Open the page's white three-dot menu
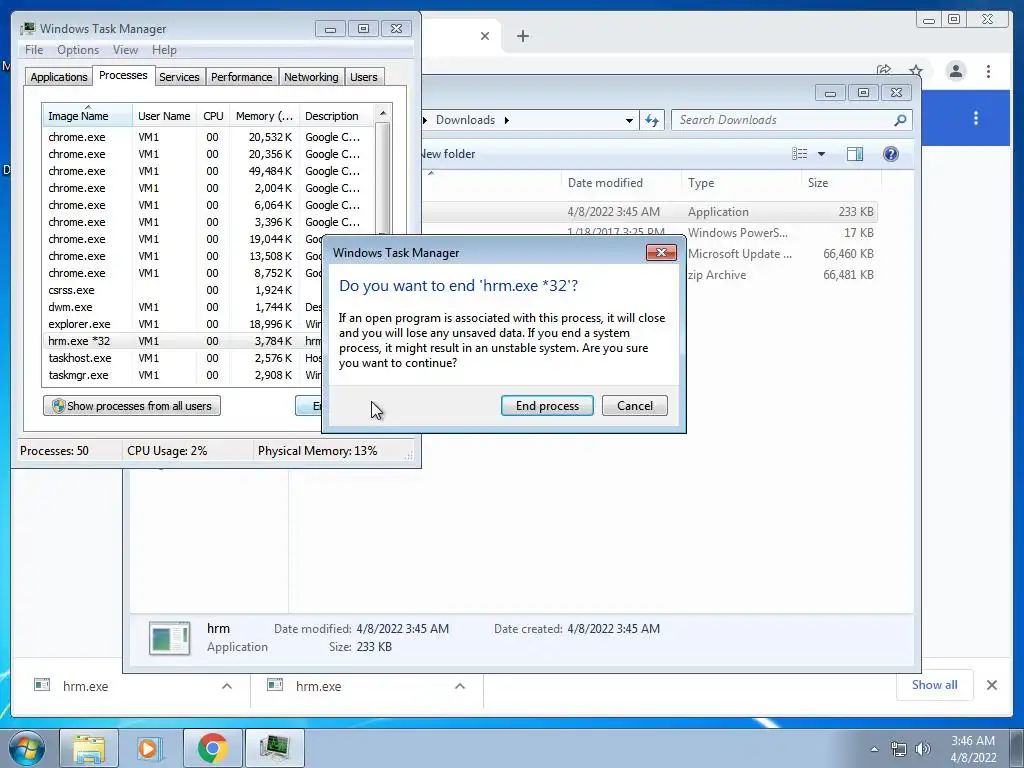Image resolution: width=1024 pixels, height=768 pixels. (x=976, y=118)
